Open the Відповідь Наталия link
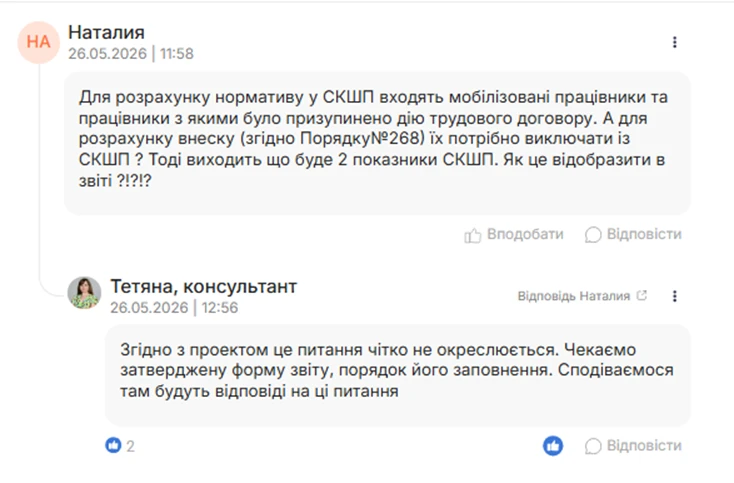Viewport: 734px width, 483px height. (x=573, y=296)
